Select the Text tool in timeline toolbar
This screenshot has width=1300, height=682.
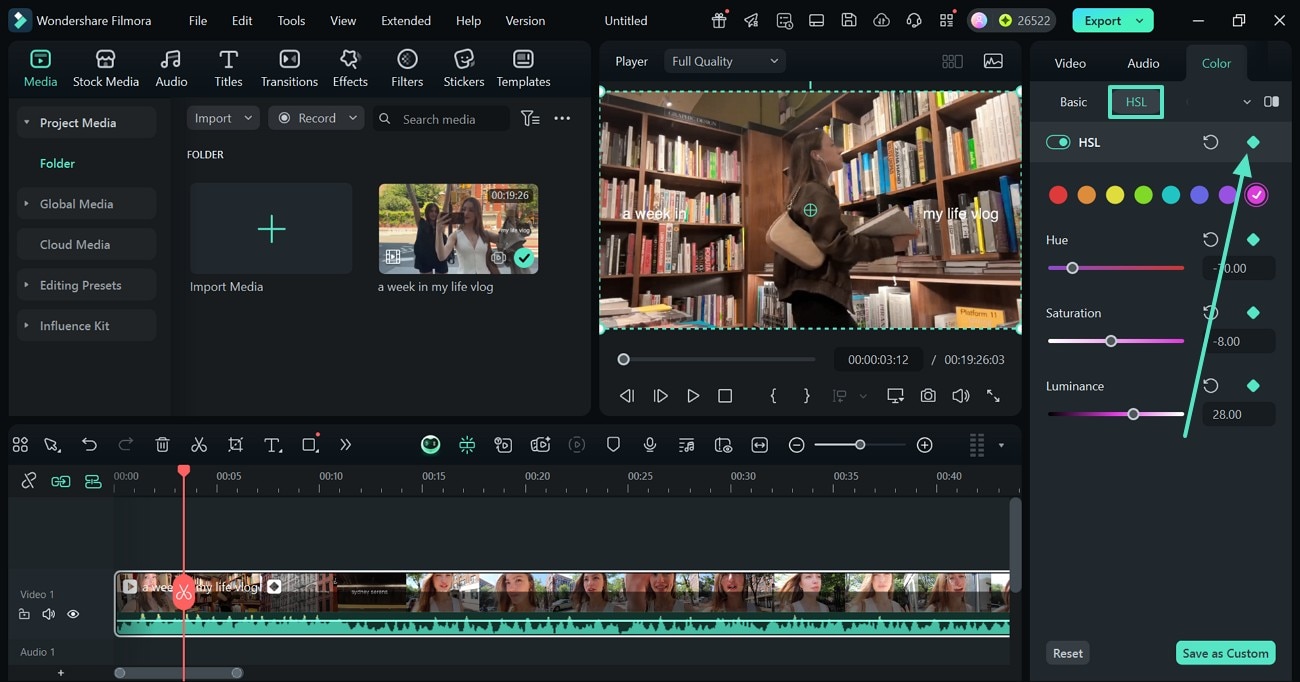pyautogui.click(x=272, y=445)
